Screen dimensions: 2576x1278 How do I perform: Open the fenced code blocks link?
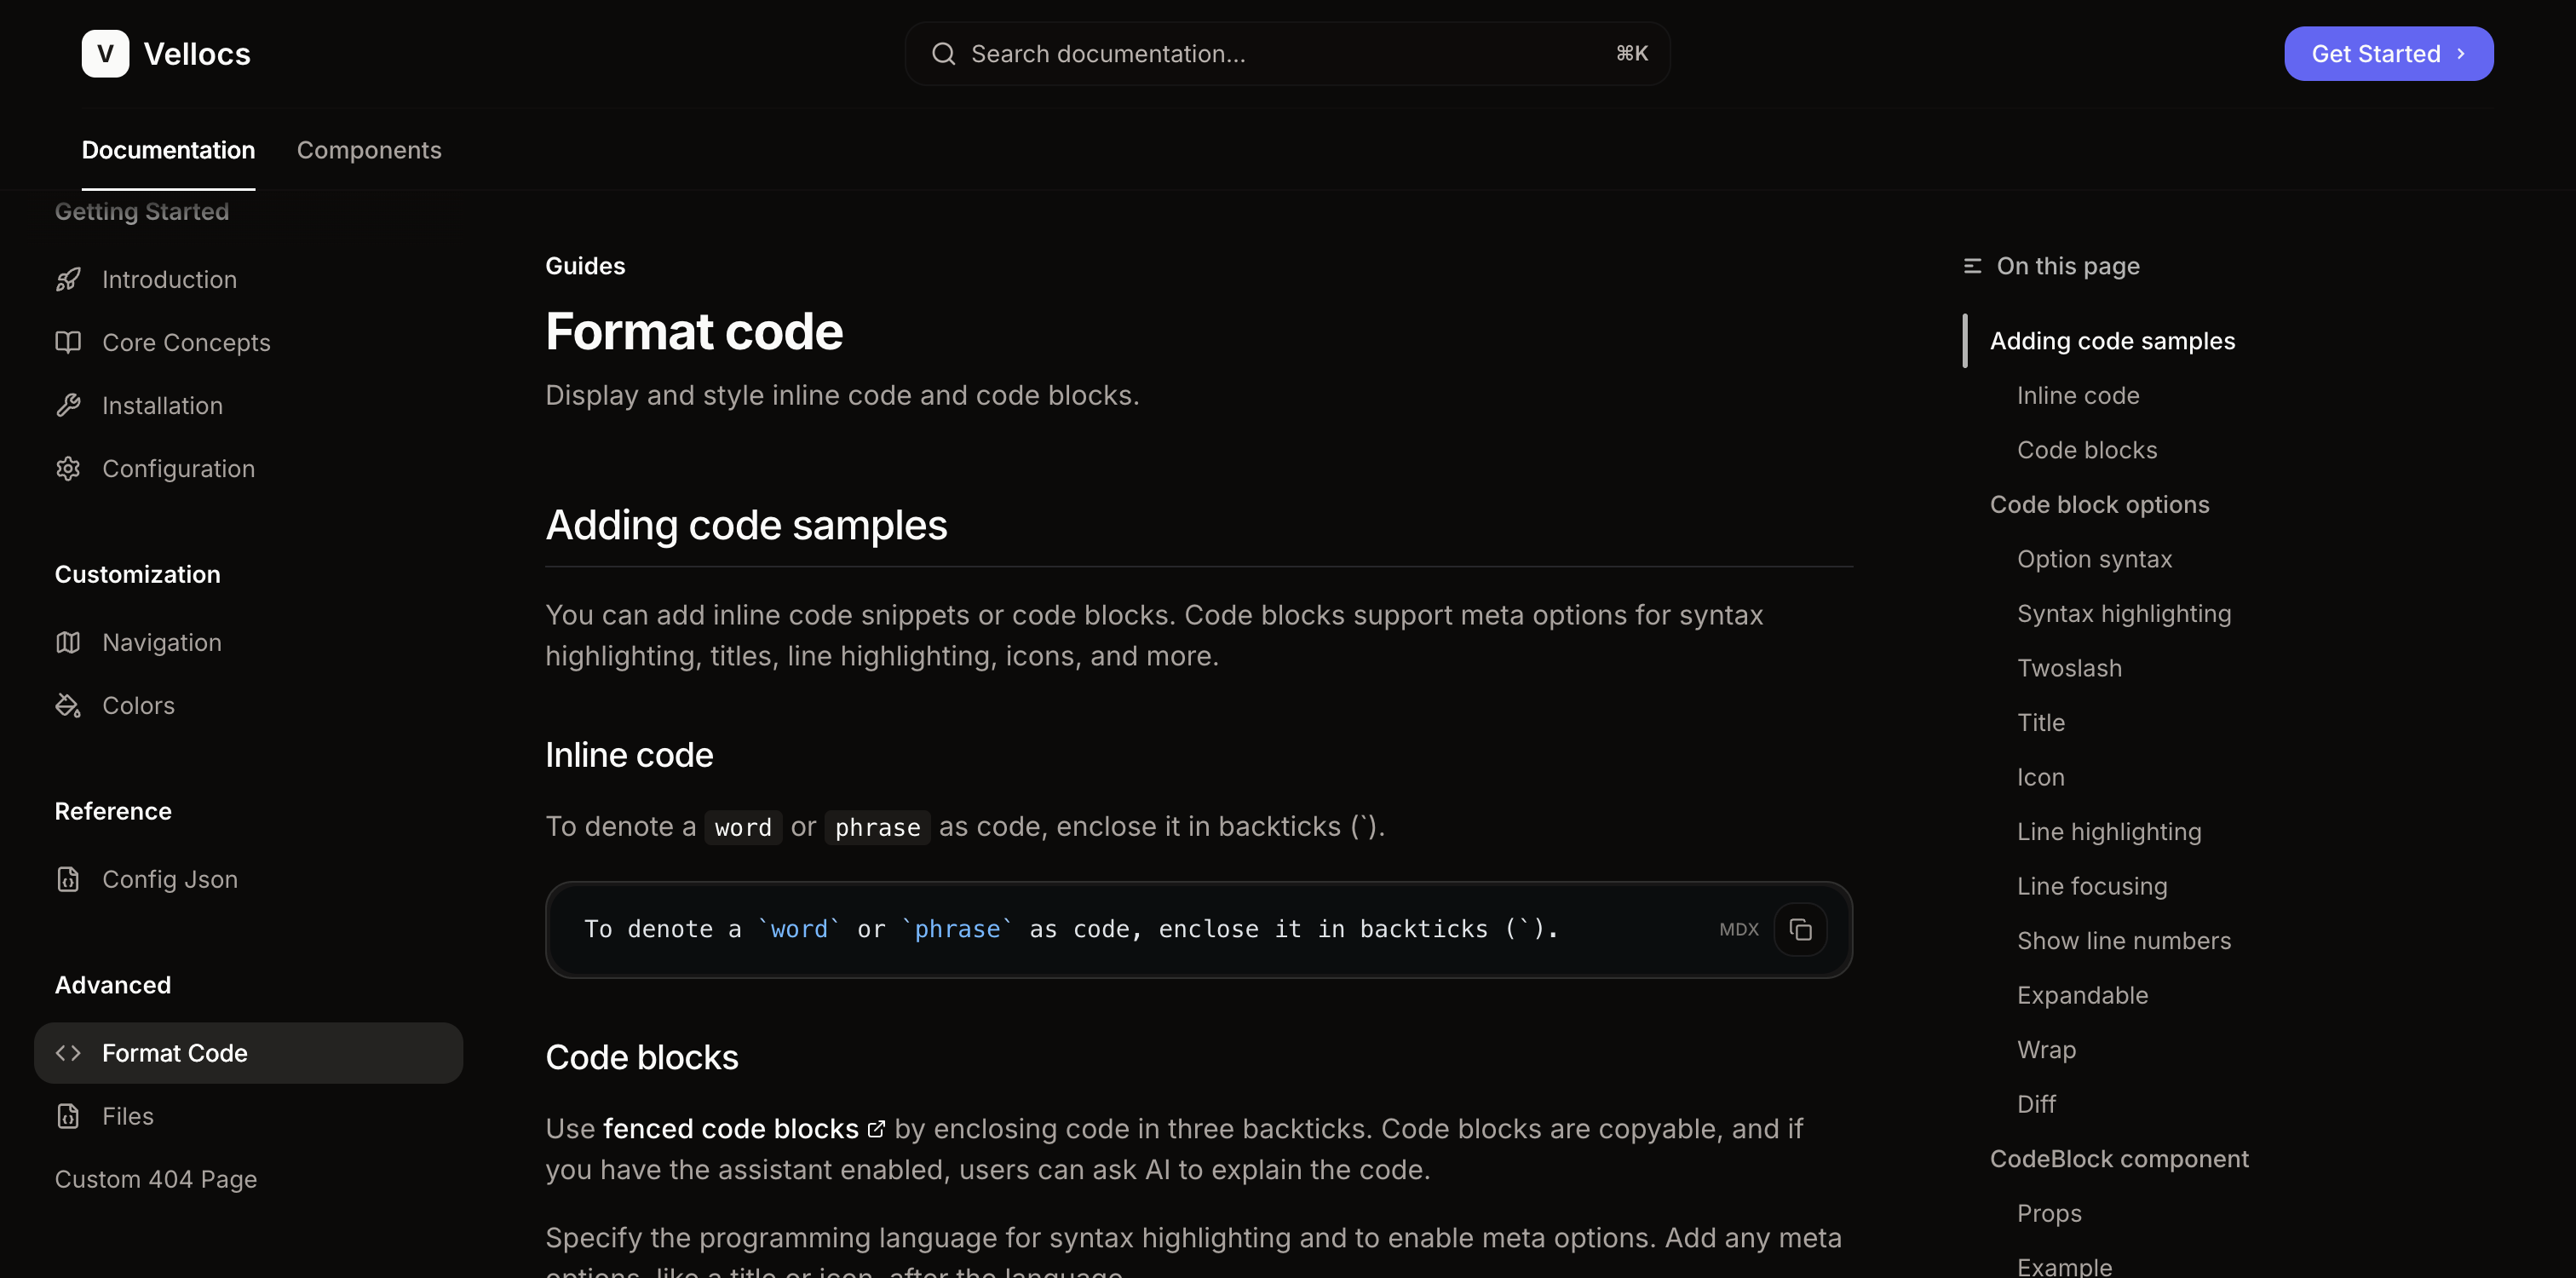(732, 1128)
